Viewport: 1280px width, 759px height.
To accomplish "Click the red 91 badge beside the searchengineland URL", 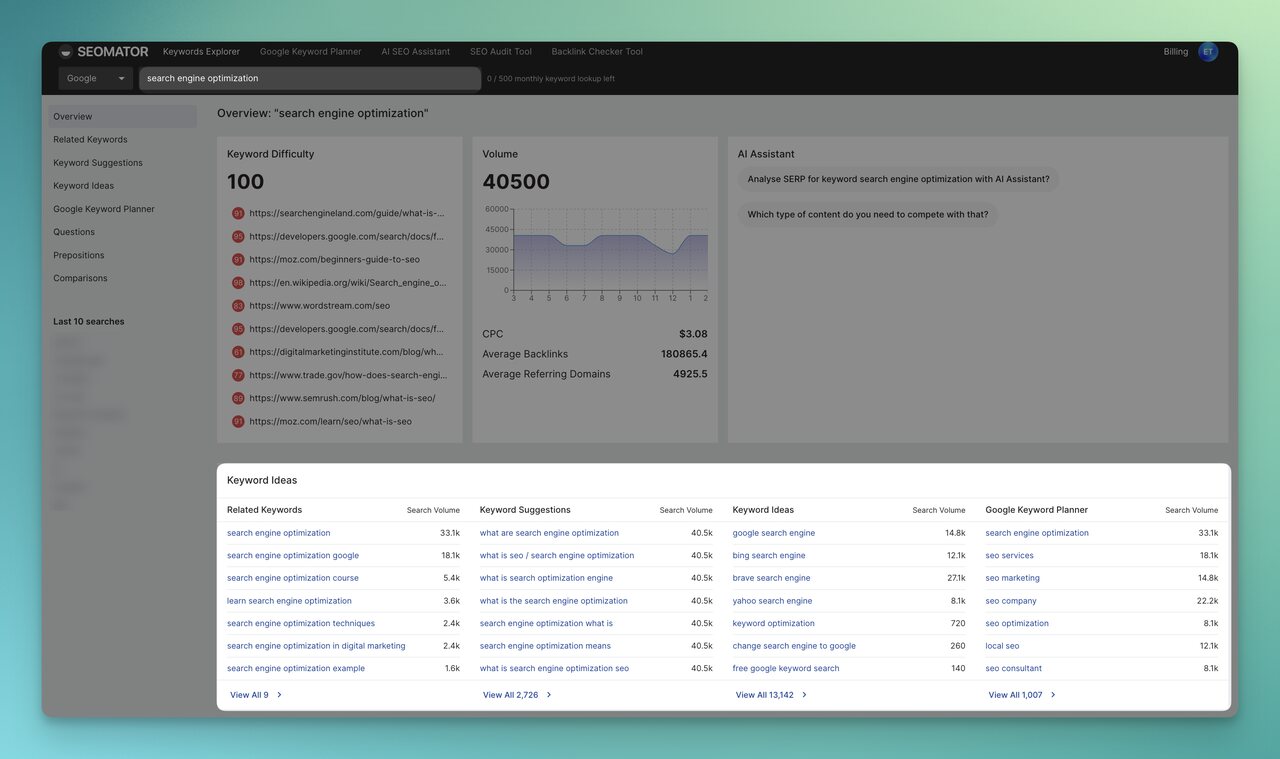I will (237, 212).
